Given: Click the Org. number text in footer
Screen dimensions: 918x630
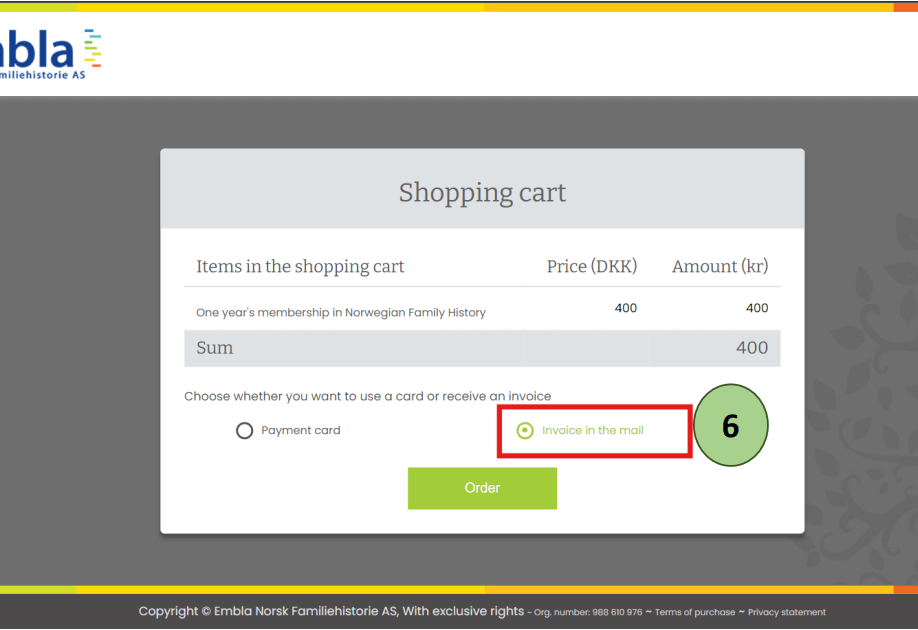Looking at the screenshot, I should click(588, 612).
